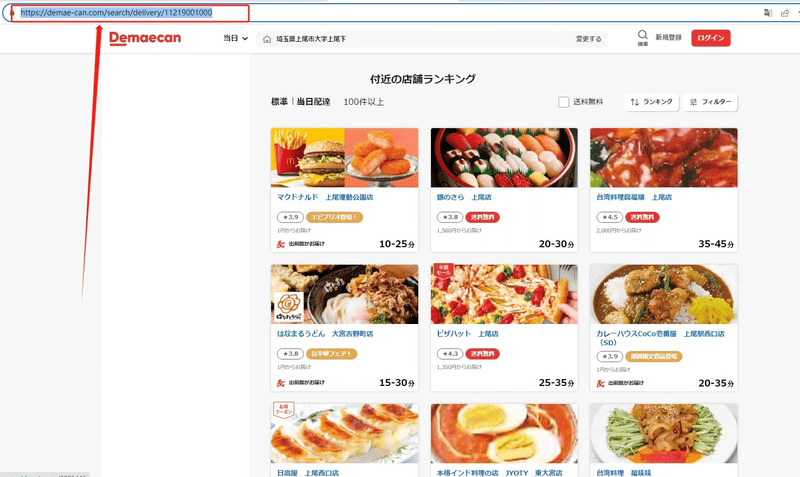
Task: Open the 銀のさら sushi platter photo
Action: coord(504,158)
